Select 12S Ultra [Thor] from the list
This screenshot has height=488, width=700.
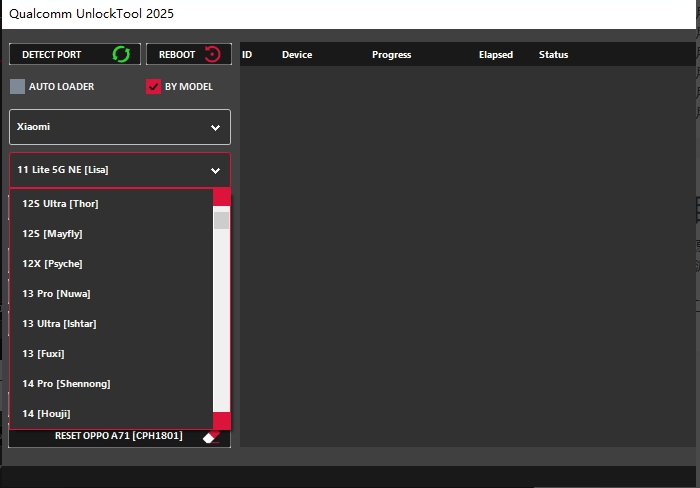pyautogui.click(x=111, y=204)
